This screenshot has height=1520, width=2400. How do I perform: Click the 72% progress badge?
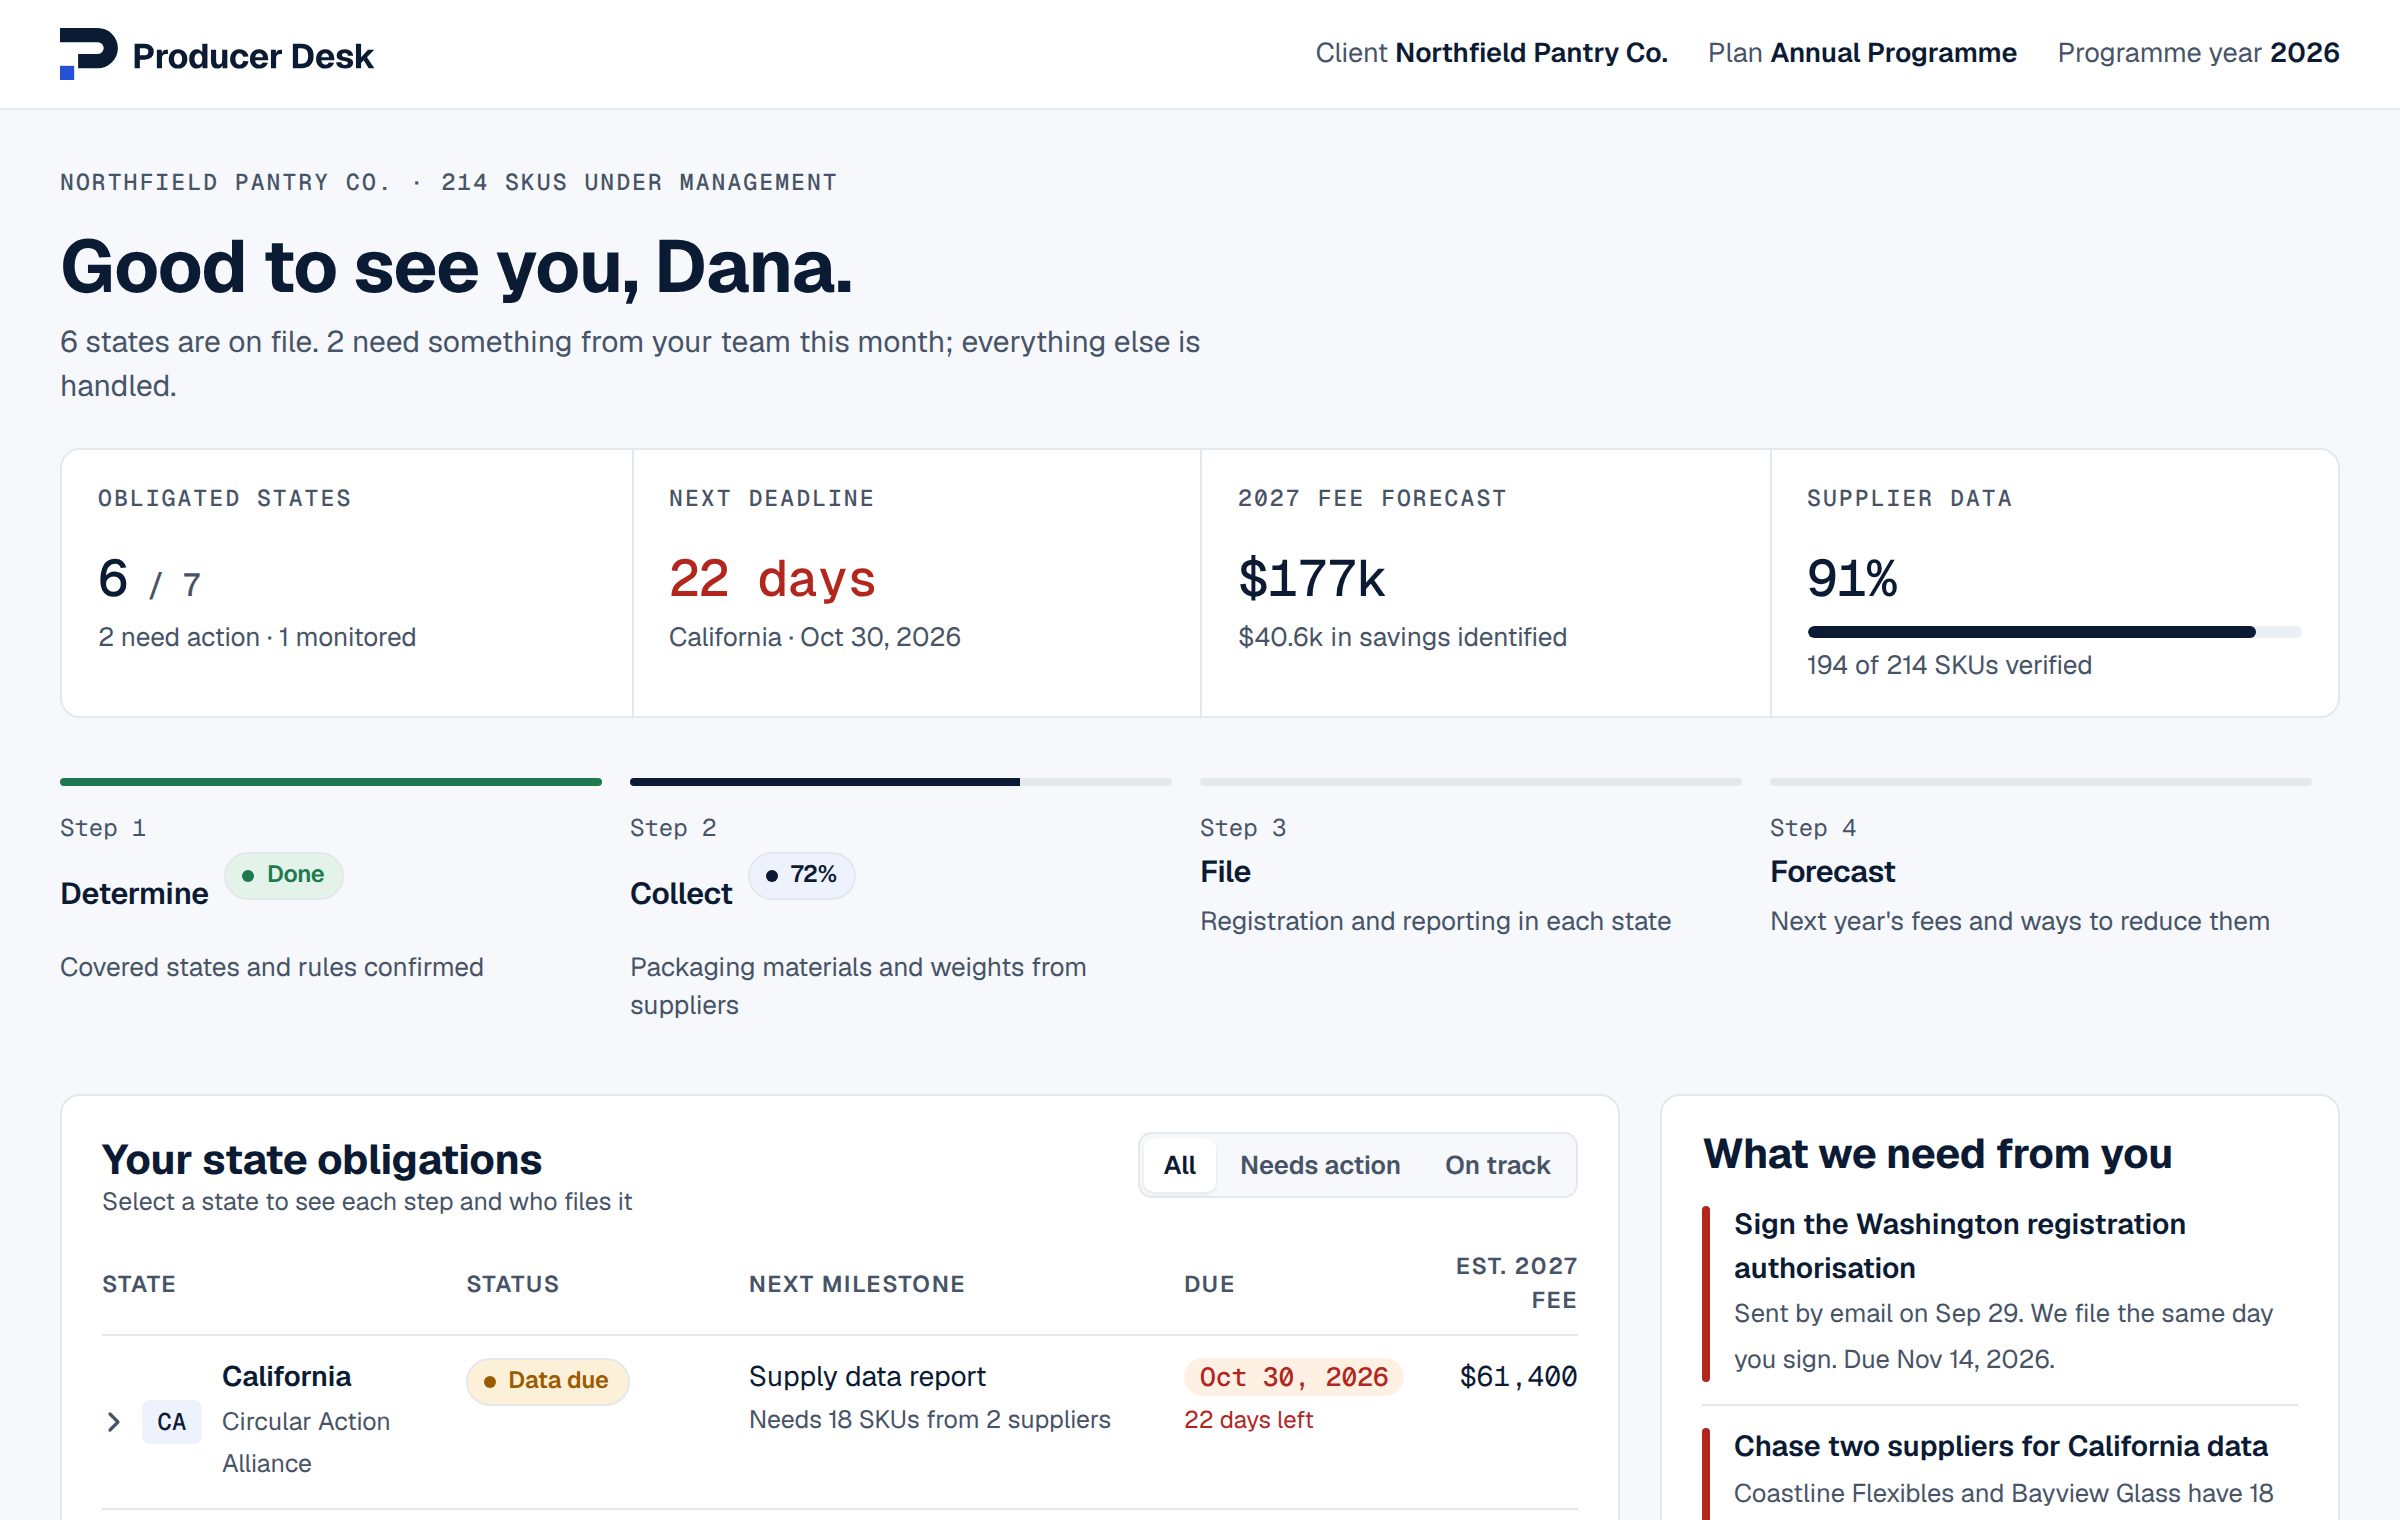point(802,875)
